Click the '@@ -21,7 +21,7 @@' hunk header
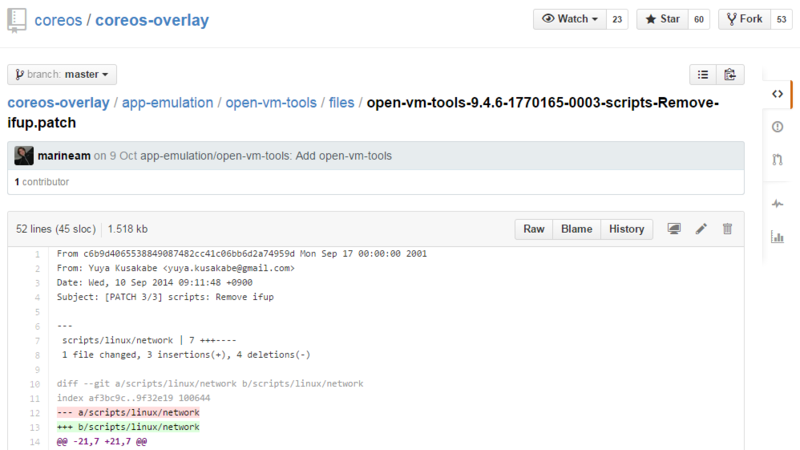 pyautogui.click(x=102, y=441)
